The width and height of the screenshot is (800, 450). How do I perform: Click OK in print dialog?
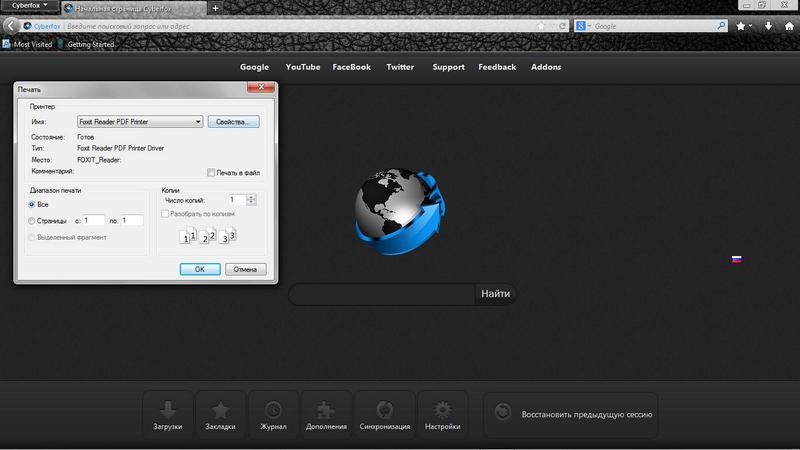[x=200, y=269]
